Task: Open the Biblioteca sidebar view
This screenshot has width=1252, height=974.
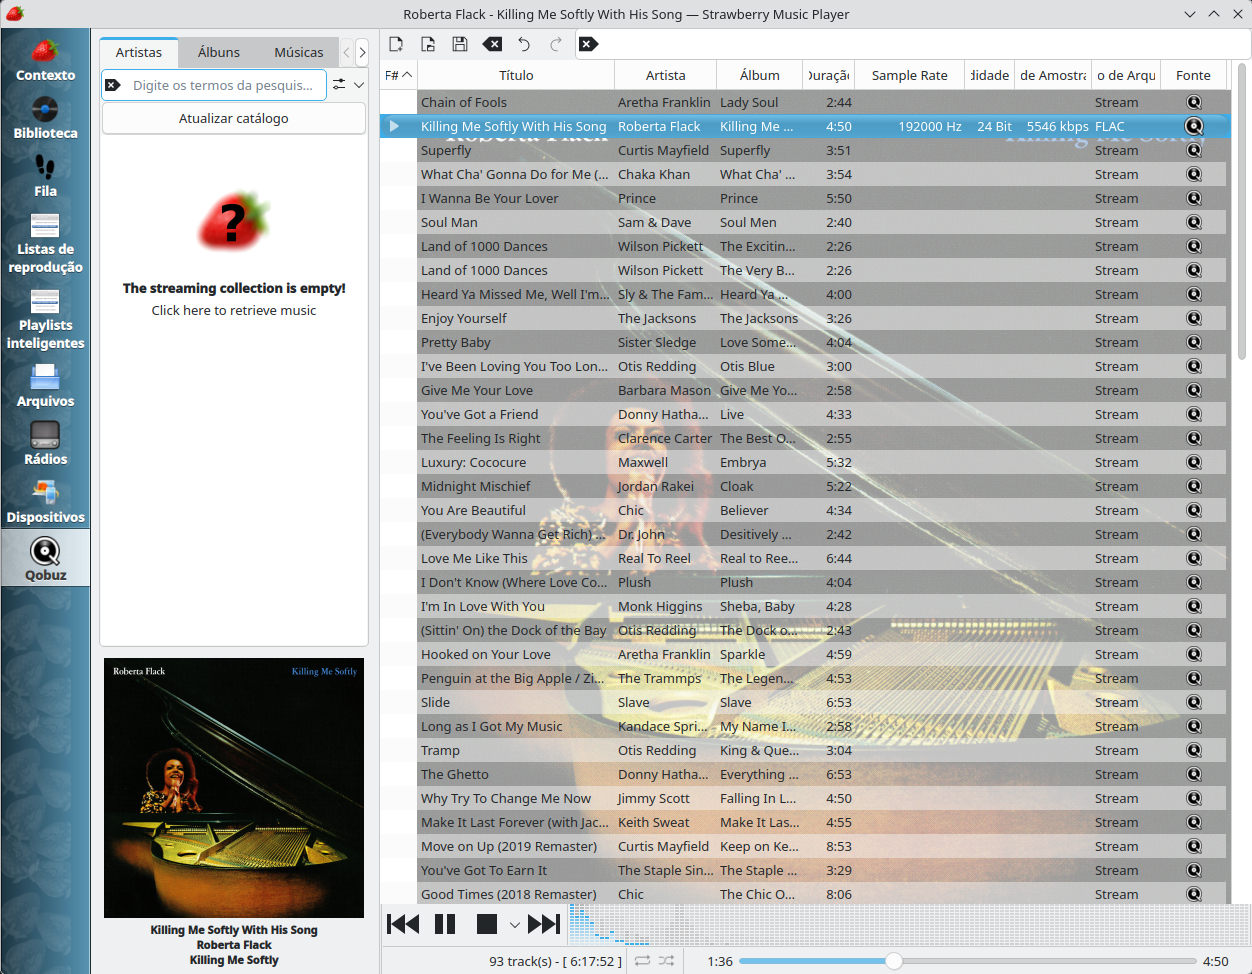Action: (45, 118)
